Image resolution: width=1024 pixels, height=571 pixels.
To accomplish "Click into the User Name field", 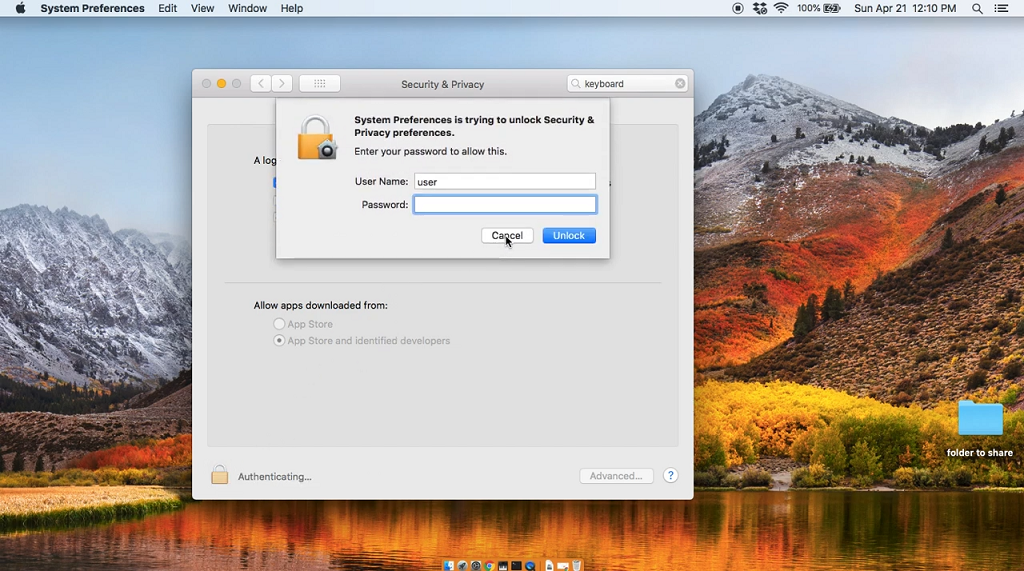I will [505, 182].
